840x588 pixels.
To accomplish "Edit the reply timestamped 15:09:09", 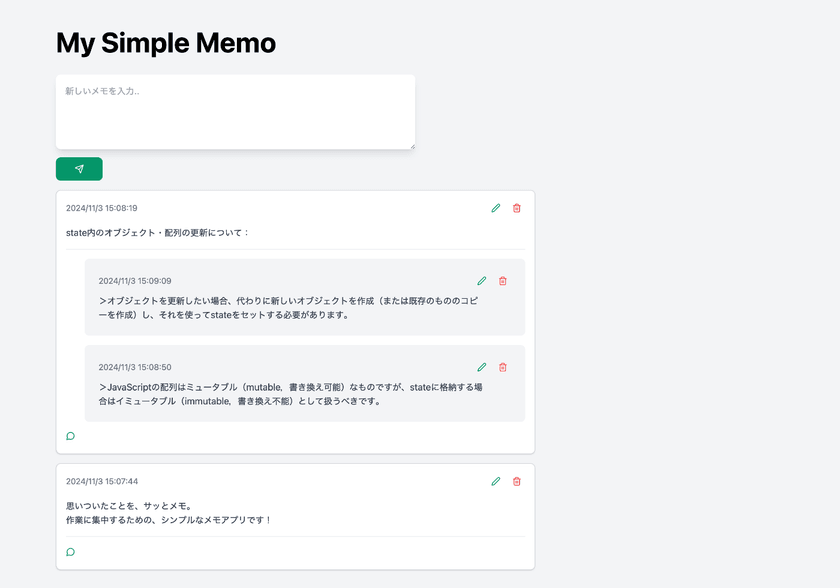I will [481, 281].
